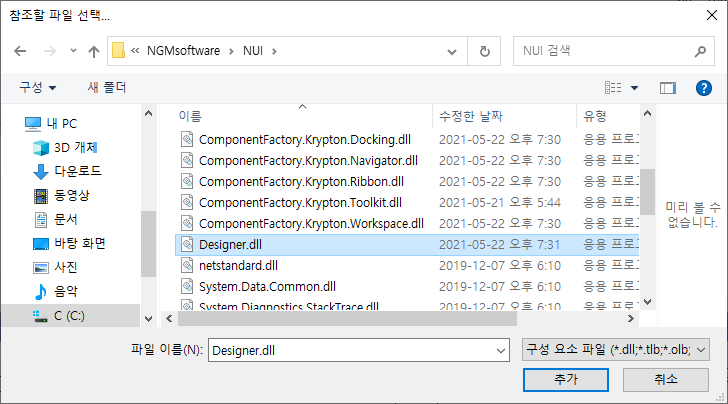Open 바탕 화면 in sidebar
728x404 pixels.
[x=70, y=243]
